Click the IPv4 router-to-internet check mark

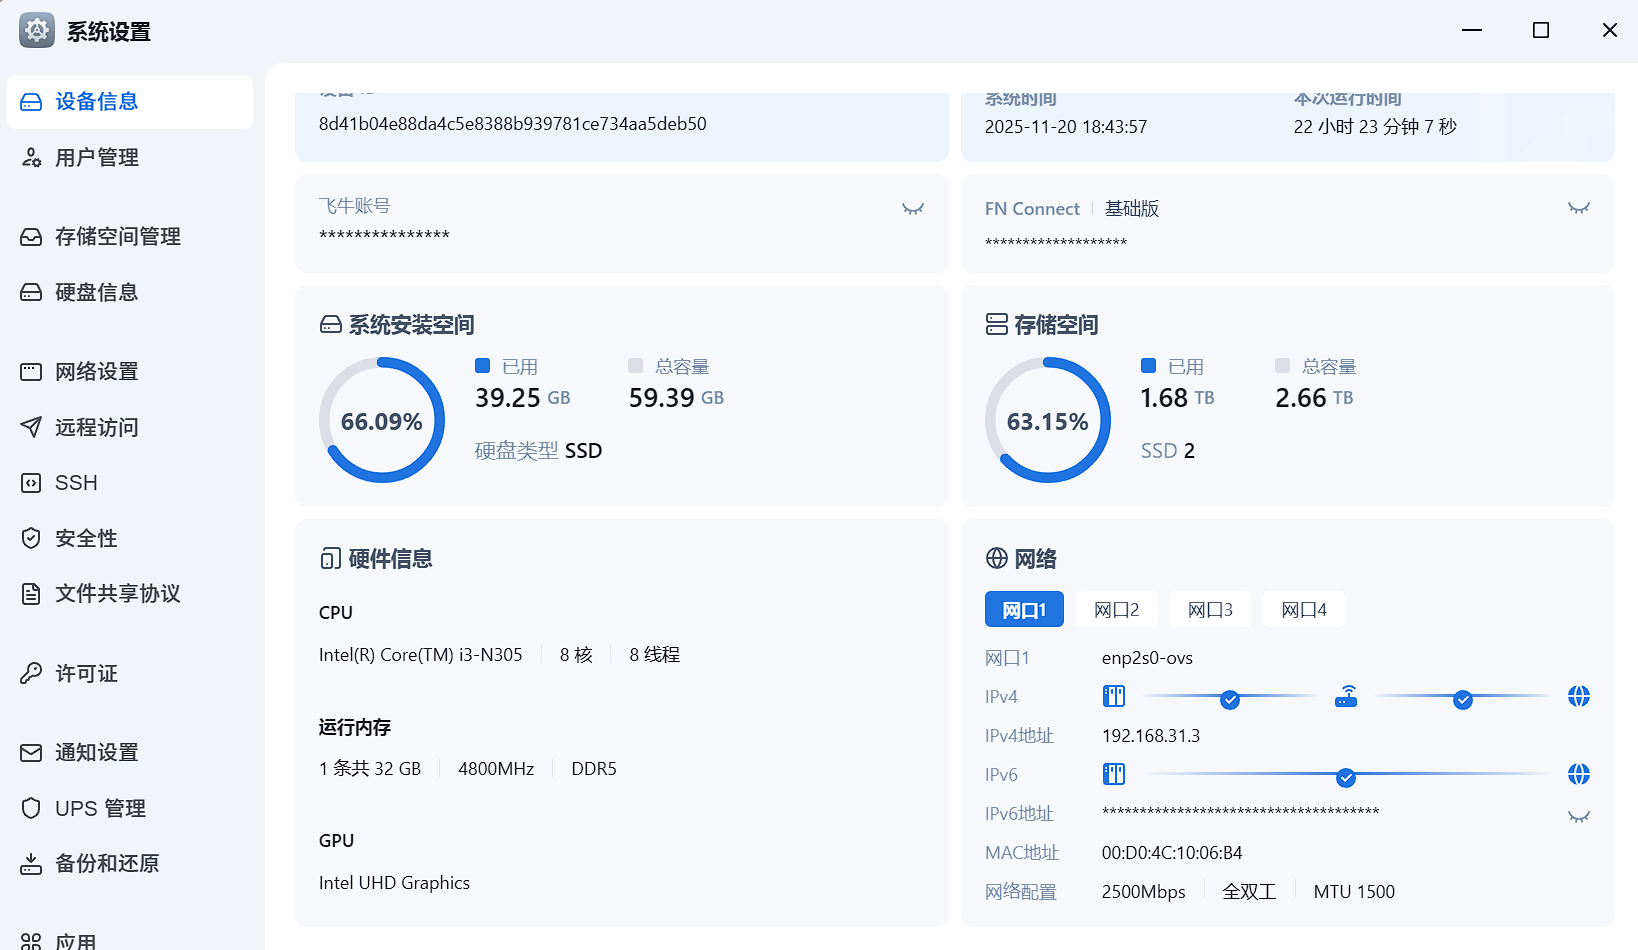(1463, 700)
